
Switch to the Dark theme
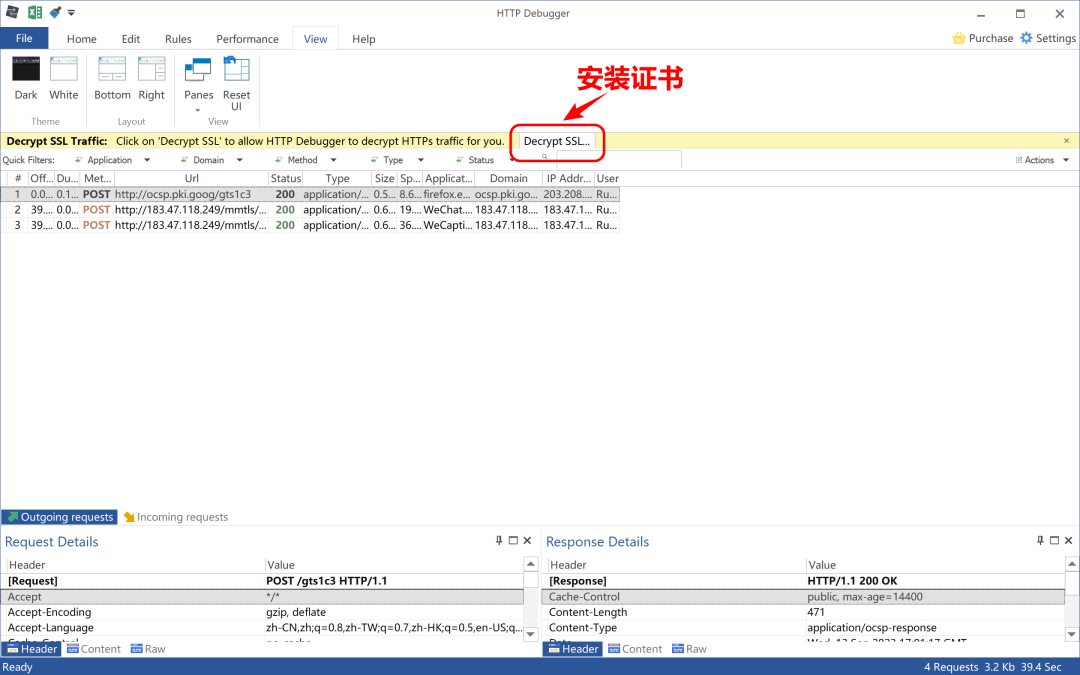[x=26, y=78]
